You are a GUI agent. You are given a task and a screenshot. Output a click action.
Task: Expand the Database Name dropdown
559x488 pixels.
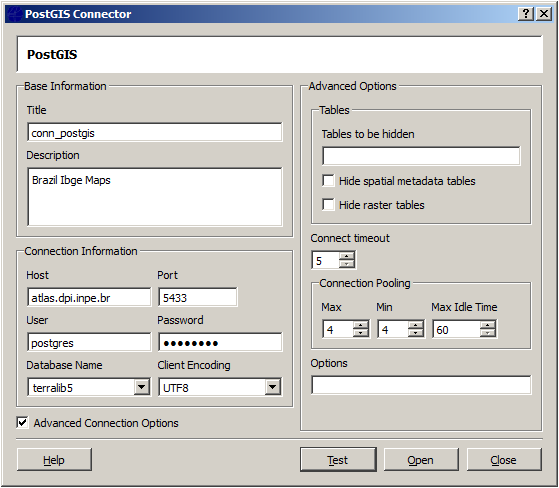142,387
